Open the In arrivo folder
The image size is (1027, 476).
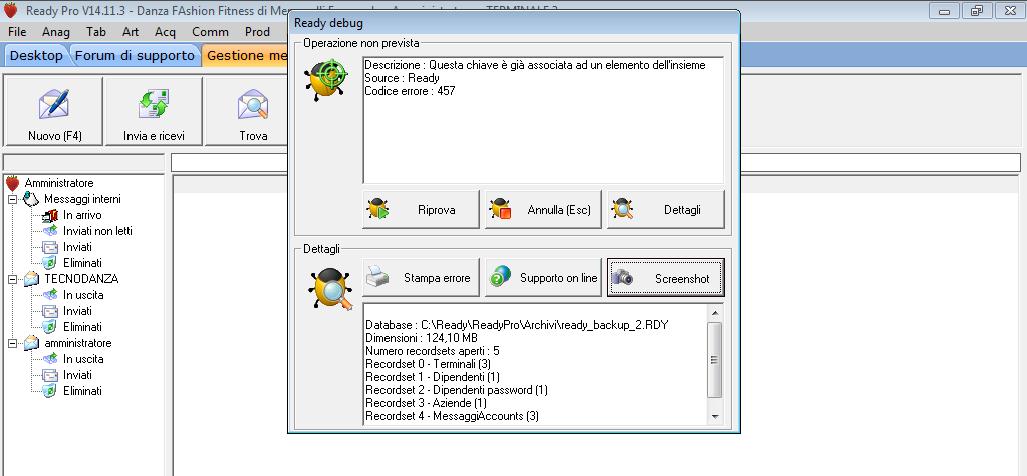82,215
